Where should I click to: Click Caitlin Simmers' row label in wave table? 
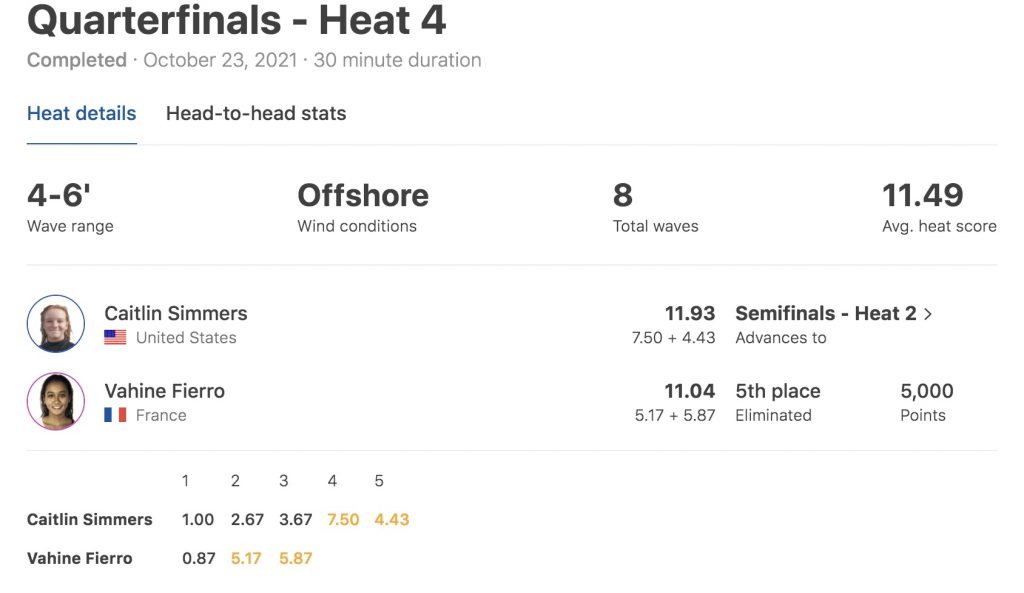[x=89, y=520]
